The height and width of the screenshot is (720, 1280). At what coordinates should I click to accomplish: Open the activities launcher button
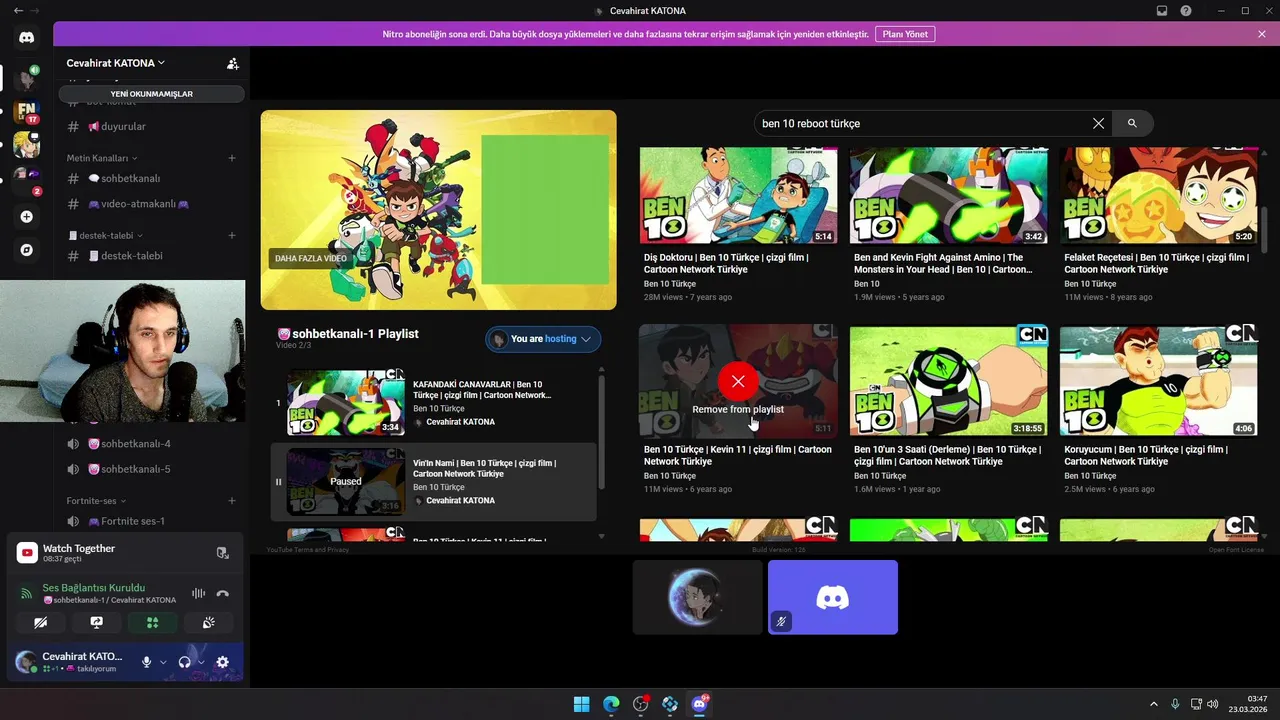pyautogui.click(x=152, y=622)
